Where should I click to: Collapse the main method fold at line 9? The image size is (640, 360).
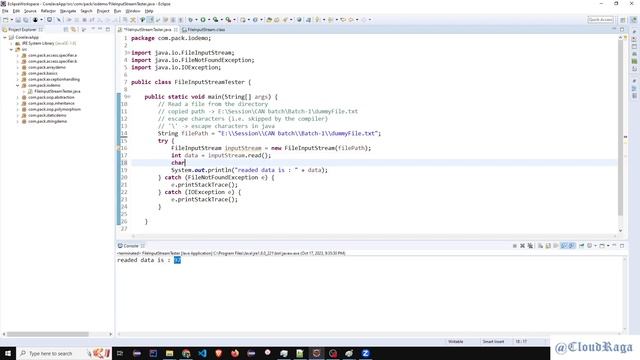pyautogui.click(x=128, y=97)
